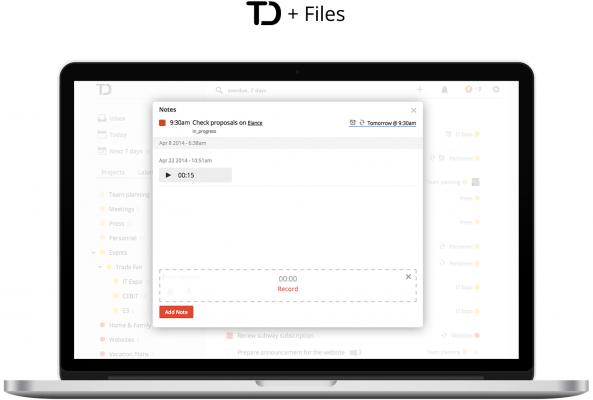Collapse the Trade Fair sub-project arrow
This screenshot has height=400, width=593.
click(x=100, y=267)
